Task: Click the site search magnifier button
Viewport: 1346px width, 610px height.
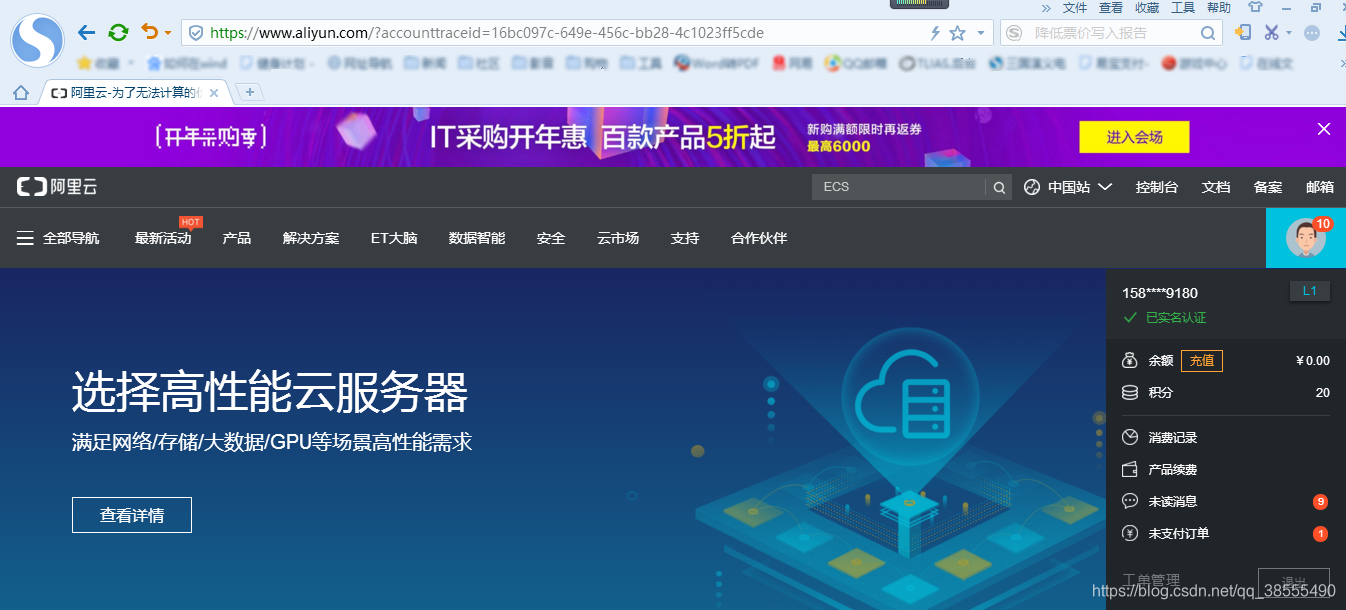Action: click(999, 187)
